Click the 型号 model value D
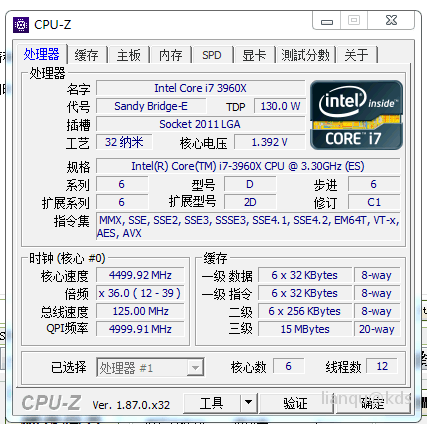Viewport: 427px width, 424px height. point(250,184)
